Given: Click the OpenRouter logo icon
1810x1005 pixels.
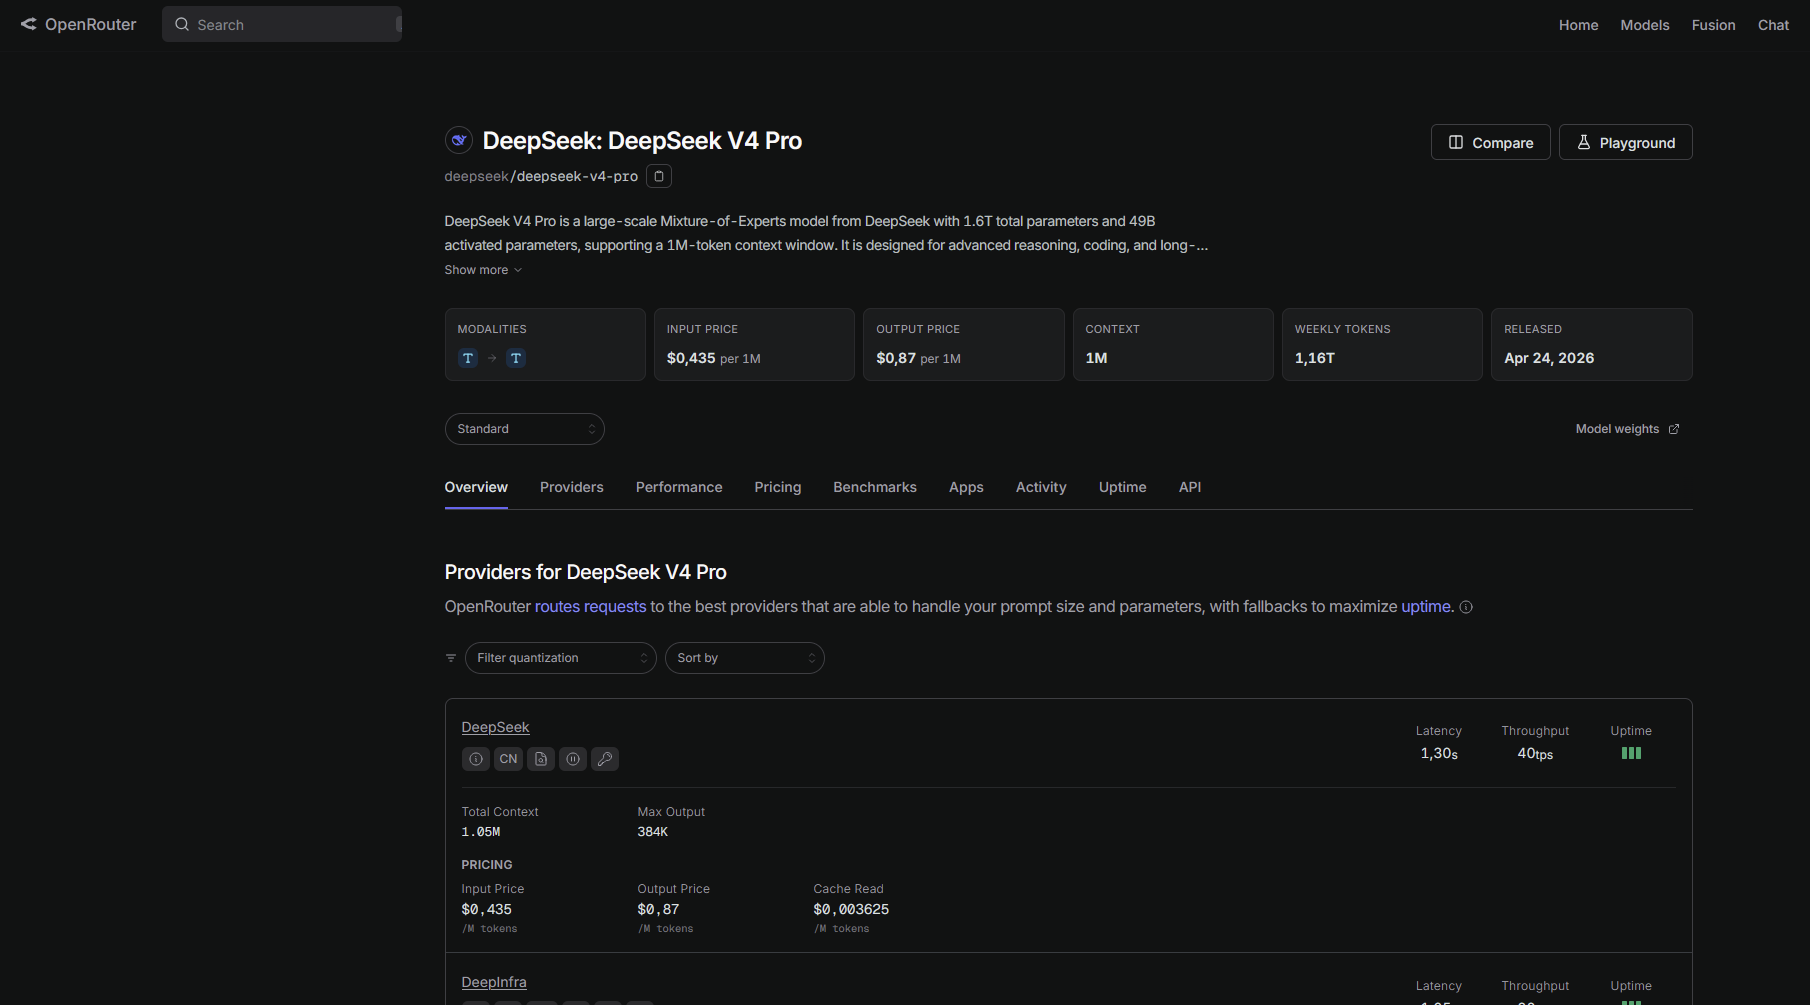Looking at the screenshot, I should (28, 24).
